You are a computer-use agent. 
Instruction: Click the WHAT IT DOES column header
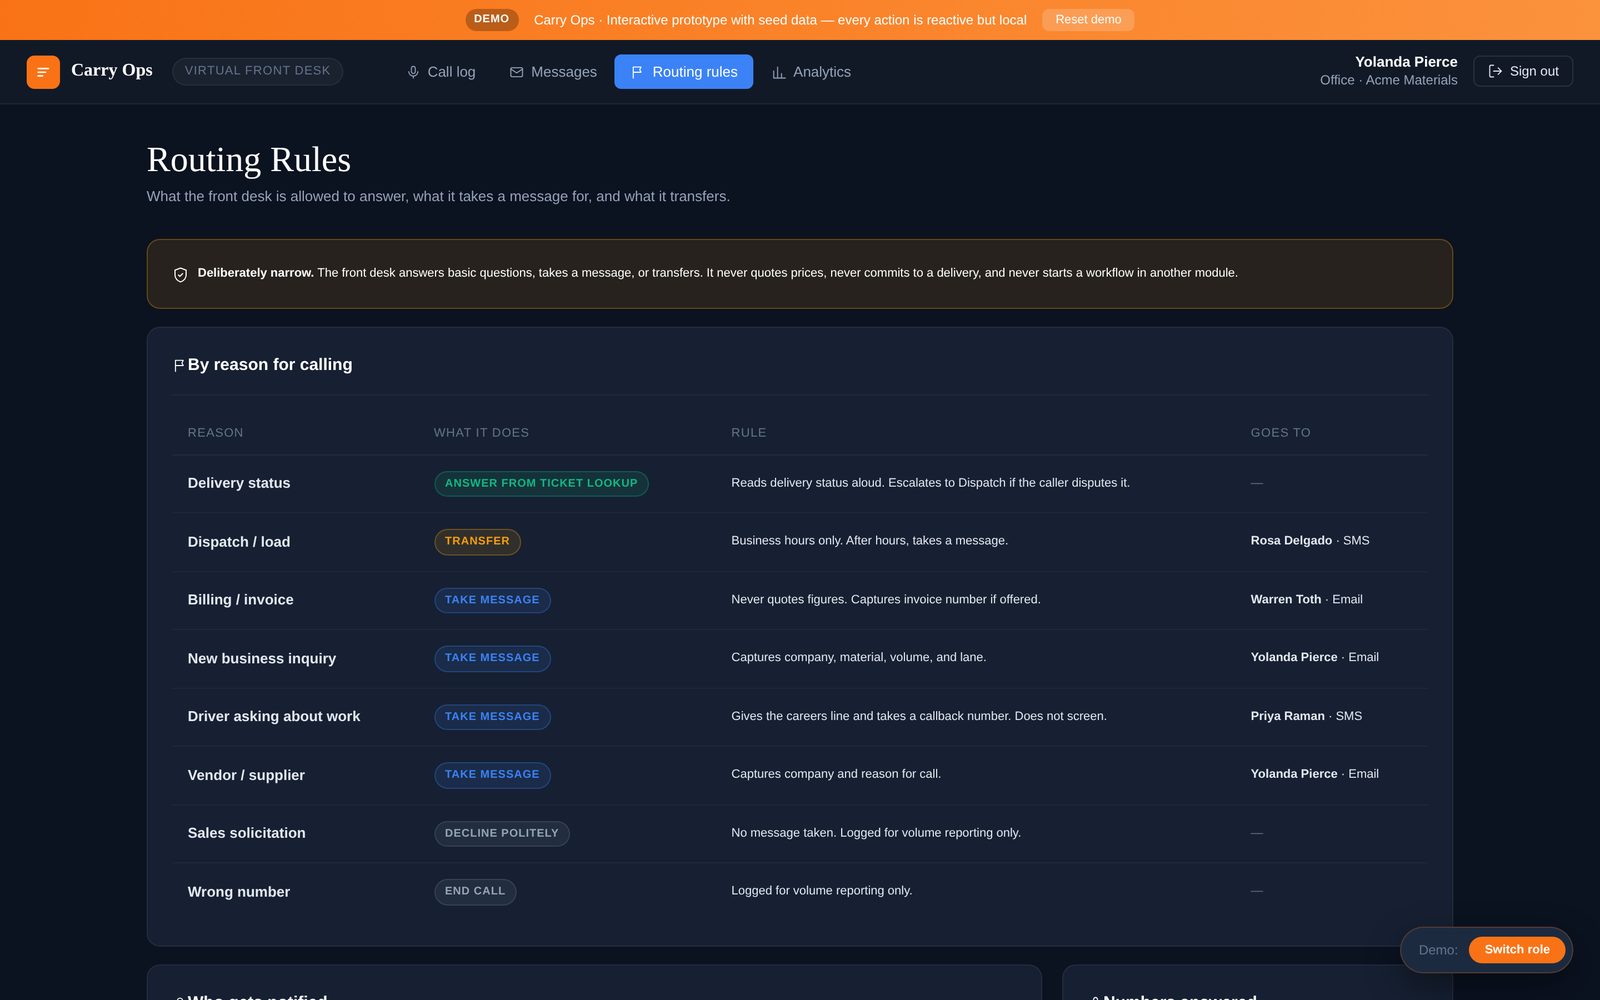point(481,433)
